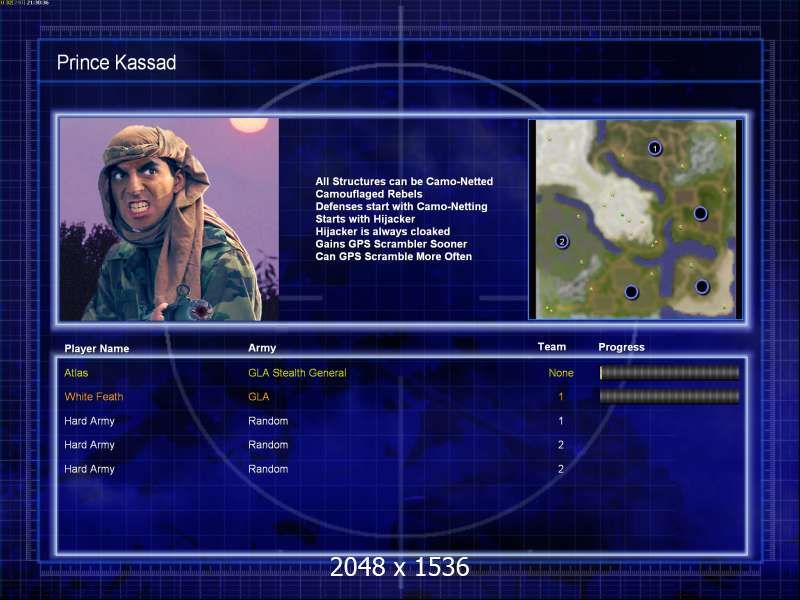Click 'Can GPS Scramble More Often' line
This screenshot has width=800, height=600.
[393, 256]
